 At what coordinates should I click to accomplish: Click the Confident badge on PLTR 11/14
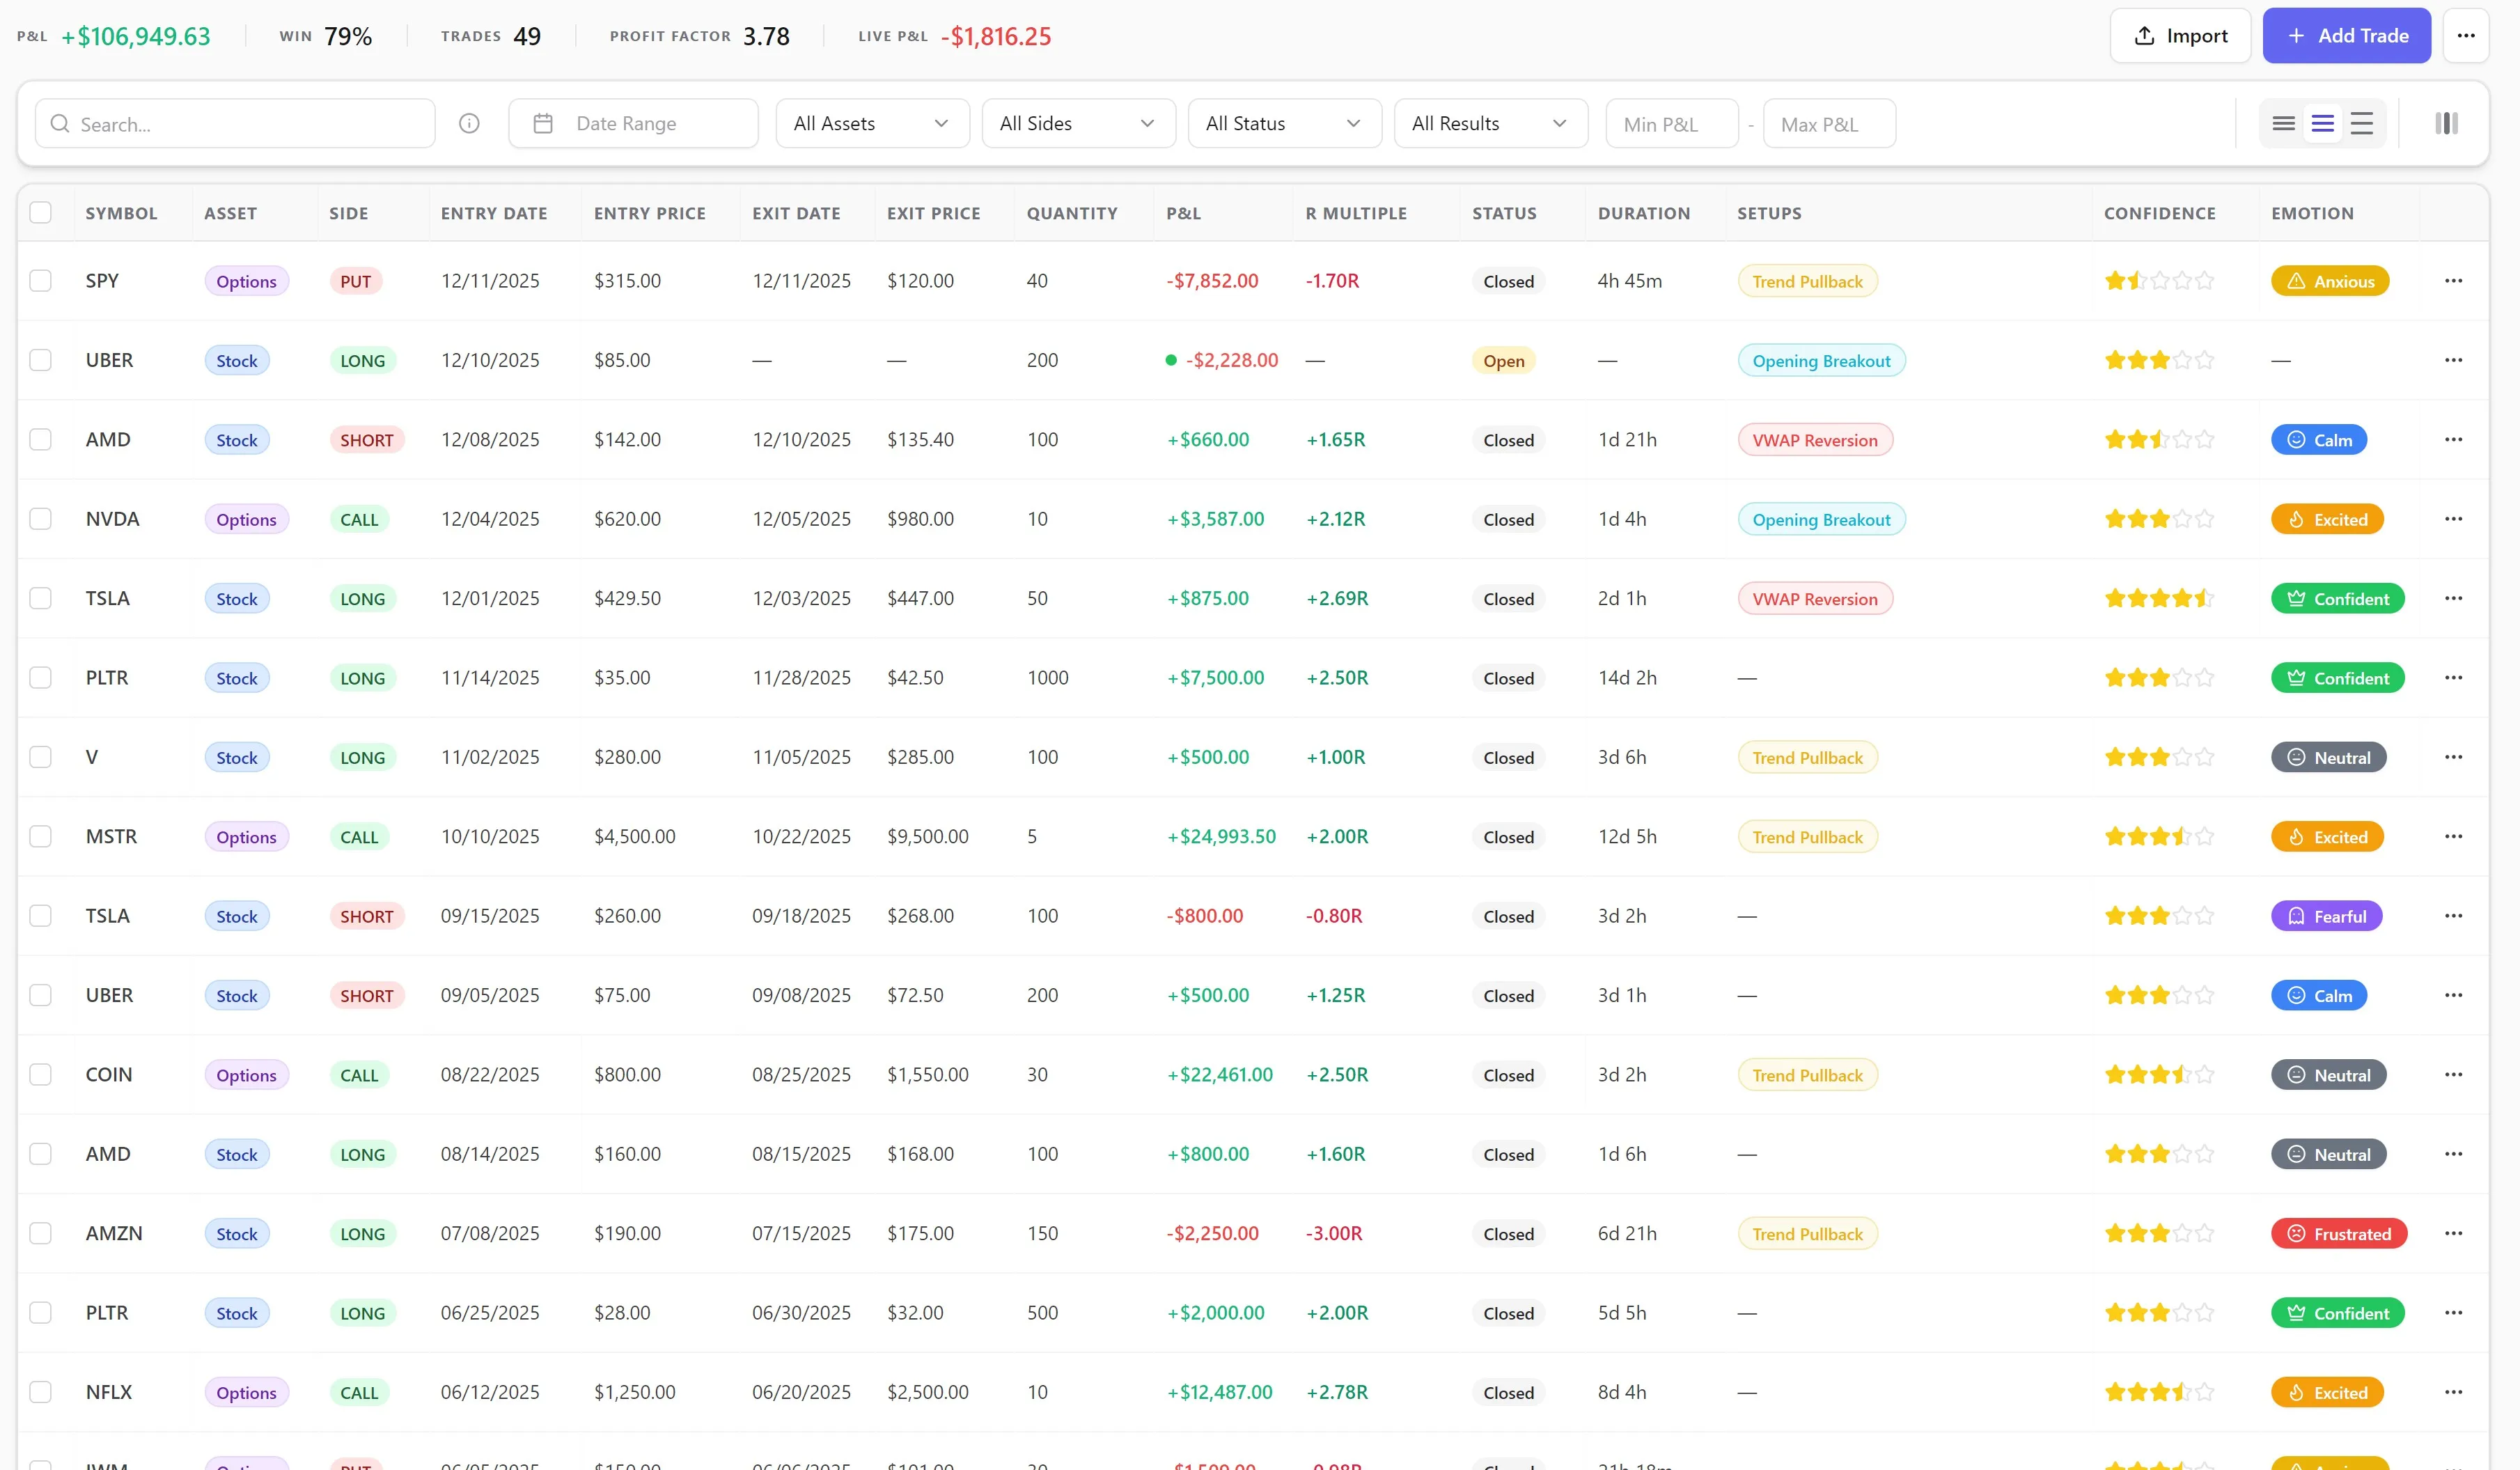point(2337,678)
